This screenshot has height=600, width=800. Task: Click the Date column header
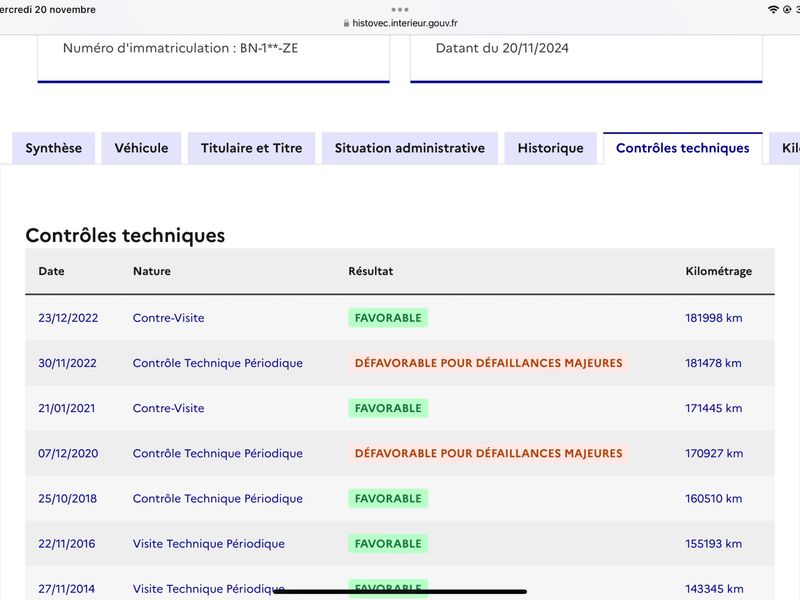(52, 271)
